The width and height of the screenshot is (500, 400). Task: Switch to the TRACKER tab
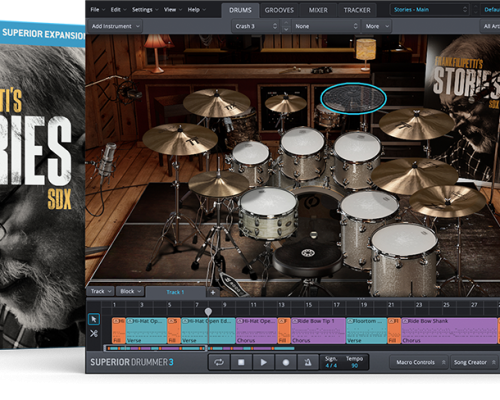(x=357, y=10)
